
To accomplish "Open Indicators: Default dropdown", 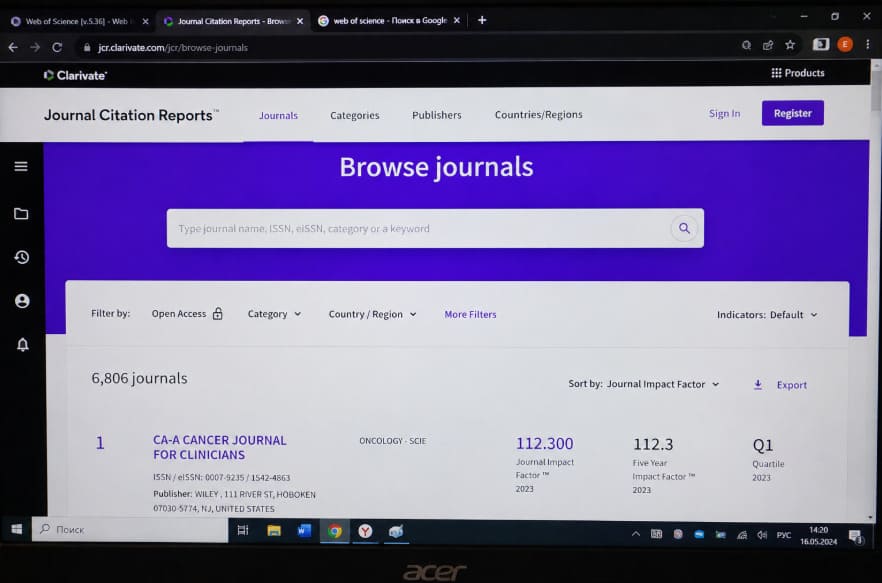I will [767, 315].
